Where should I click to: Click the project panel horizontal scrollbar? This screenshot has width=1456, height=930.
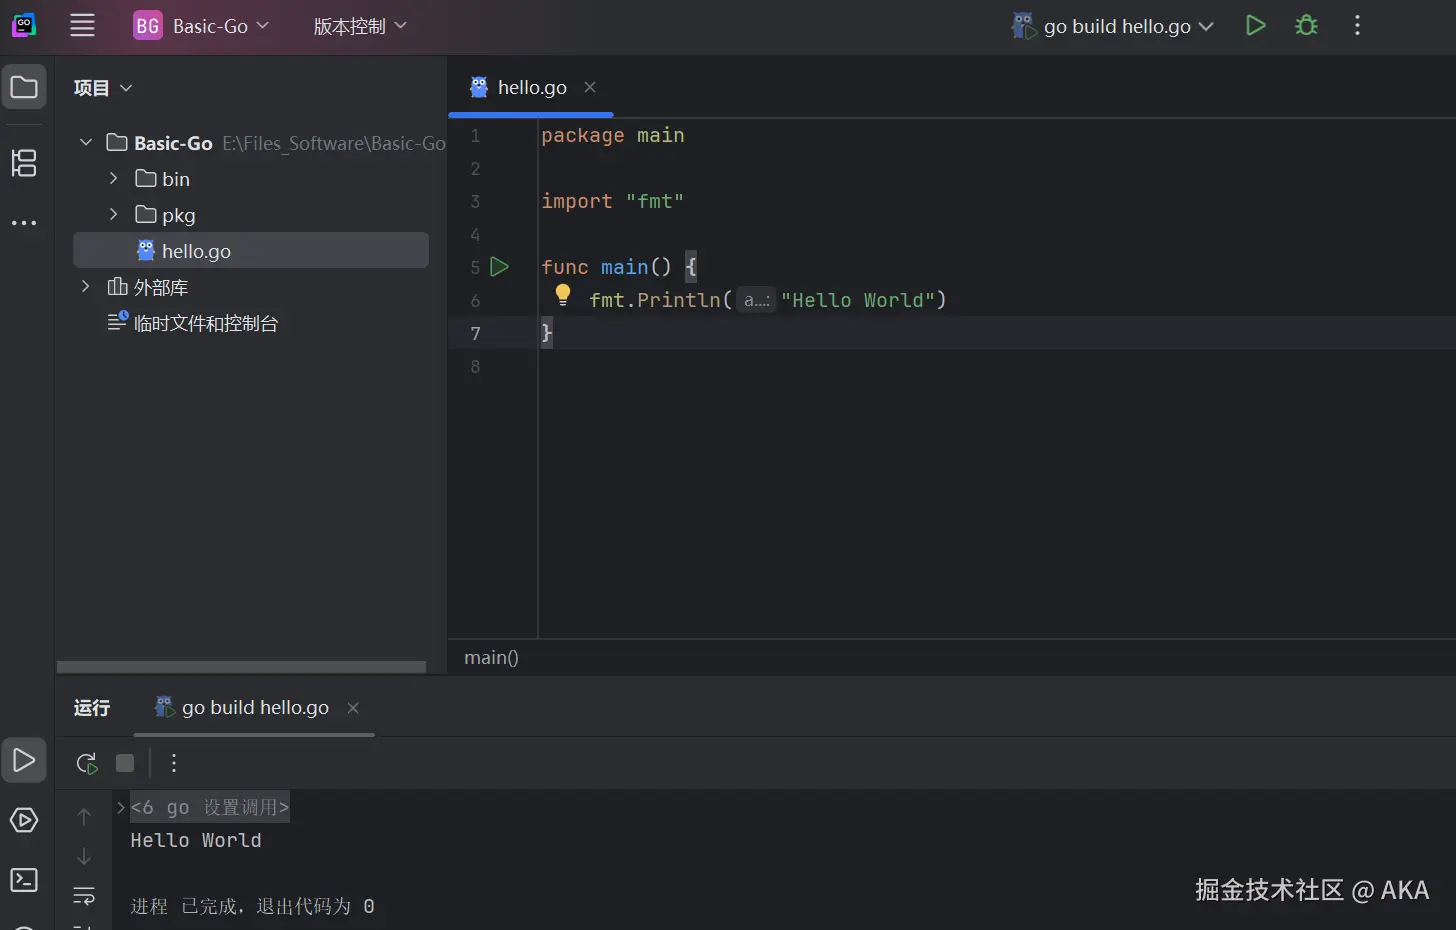pos(241,667)
